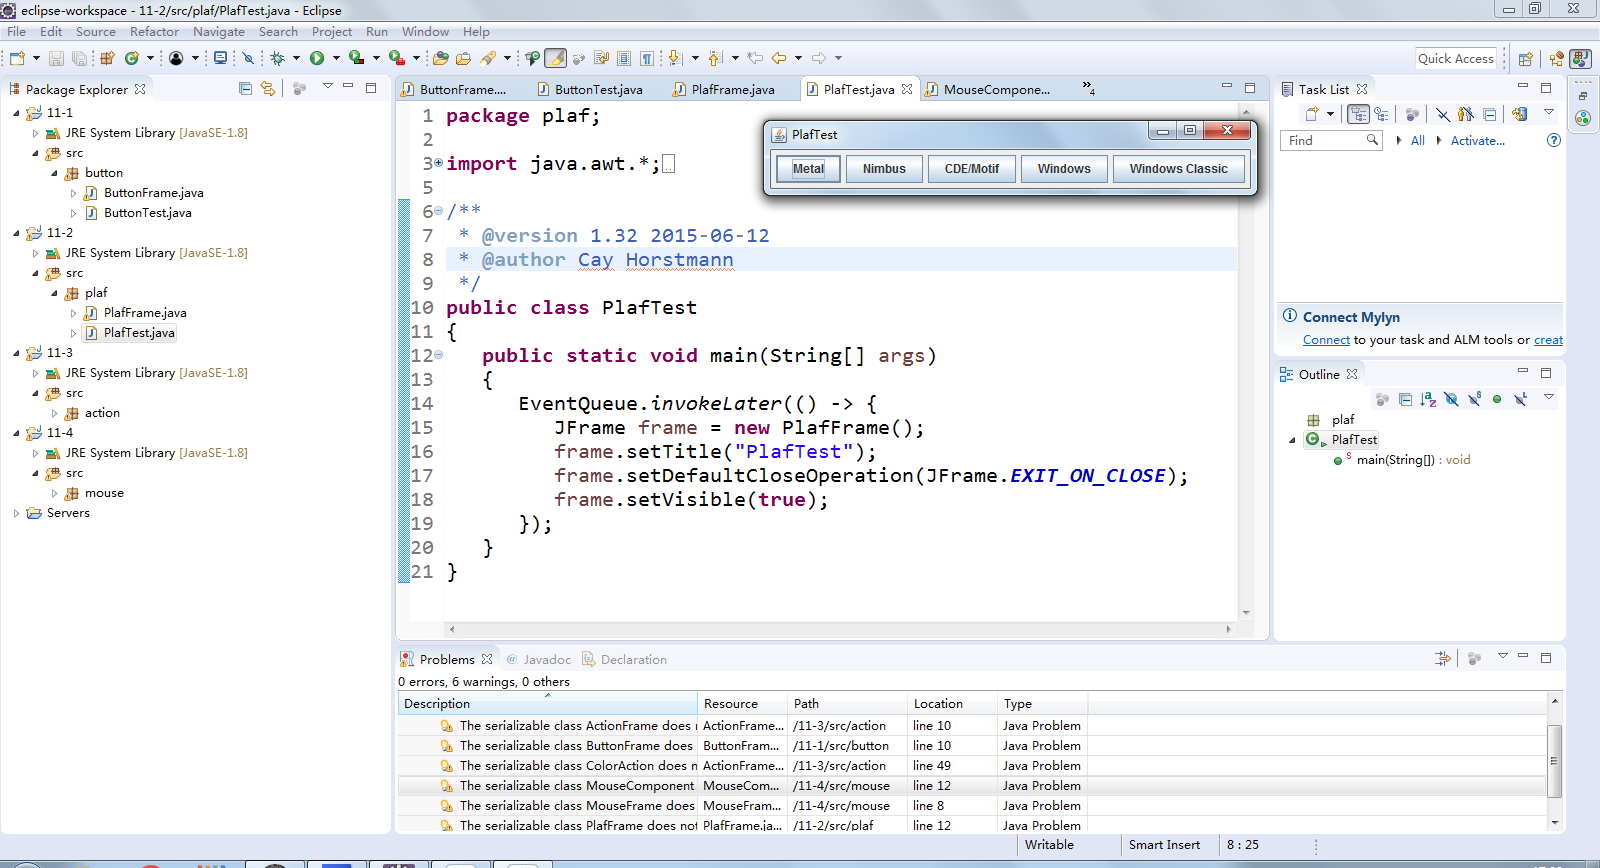Image resolution: width=1600 pixels, height=868 pixels.
Task: Open the Debug button dropdown arrow
Action: (296, 58)
